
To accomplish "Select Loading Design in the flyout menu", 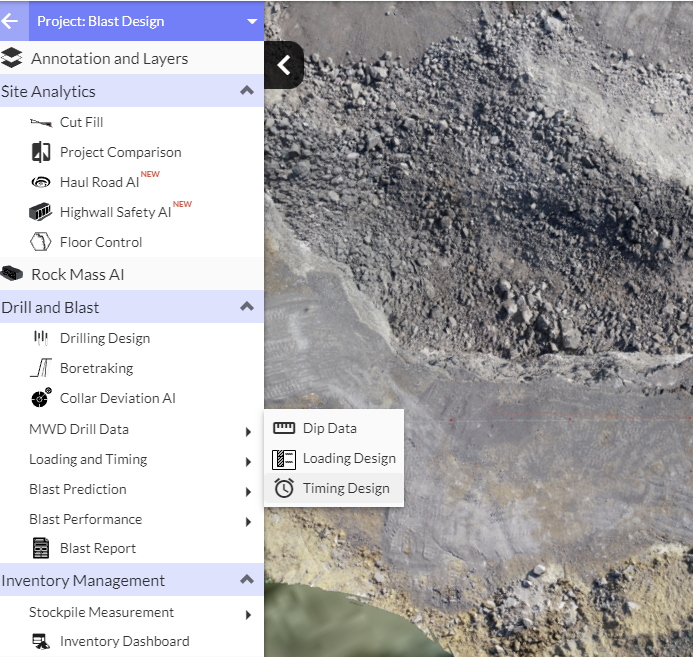I will pyautogui.click(x=348, y=458).
